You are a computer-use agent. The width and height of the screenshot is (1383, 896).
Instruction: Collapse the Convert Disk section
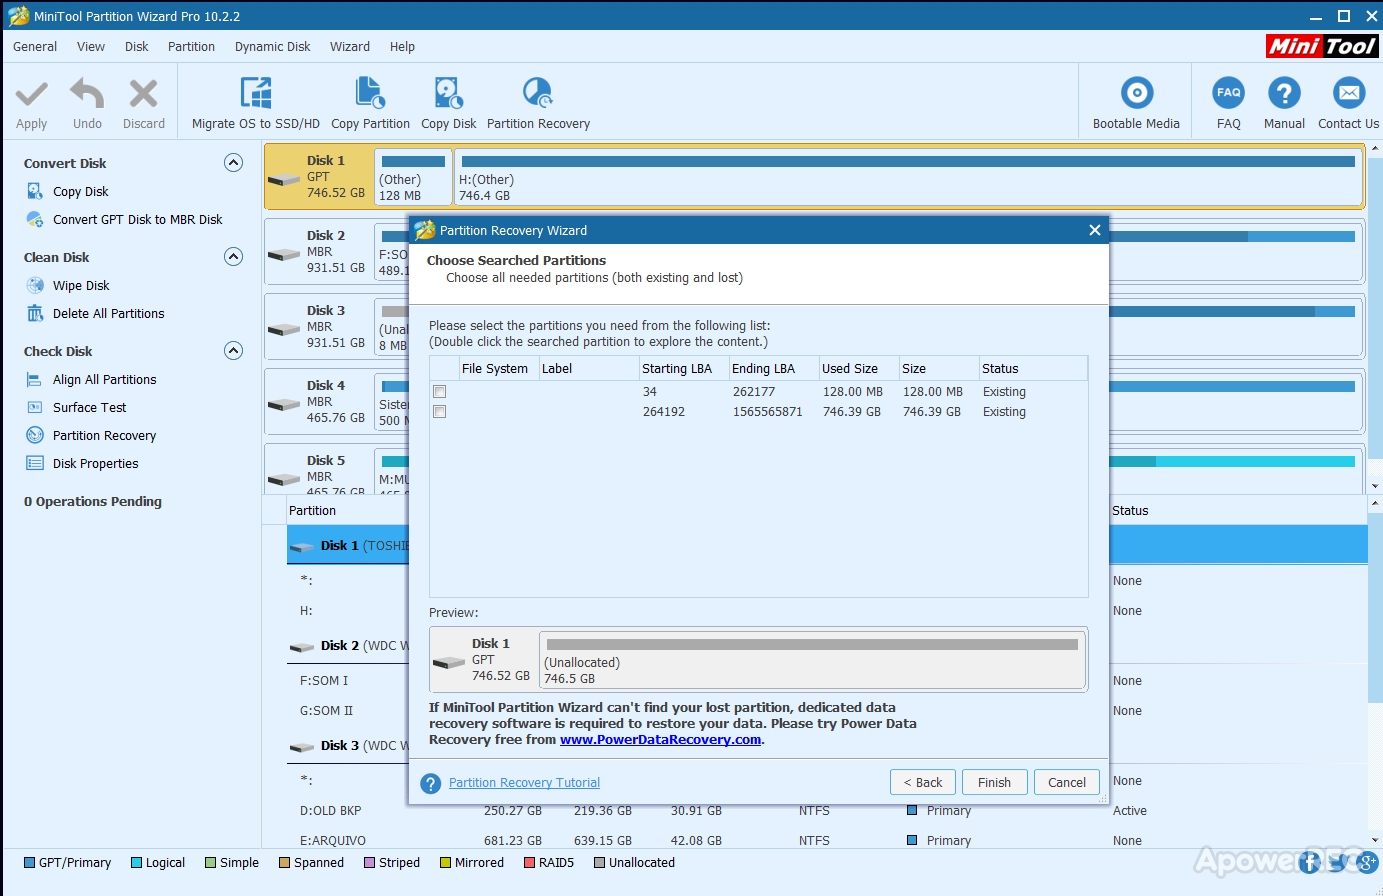233,163
